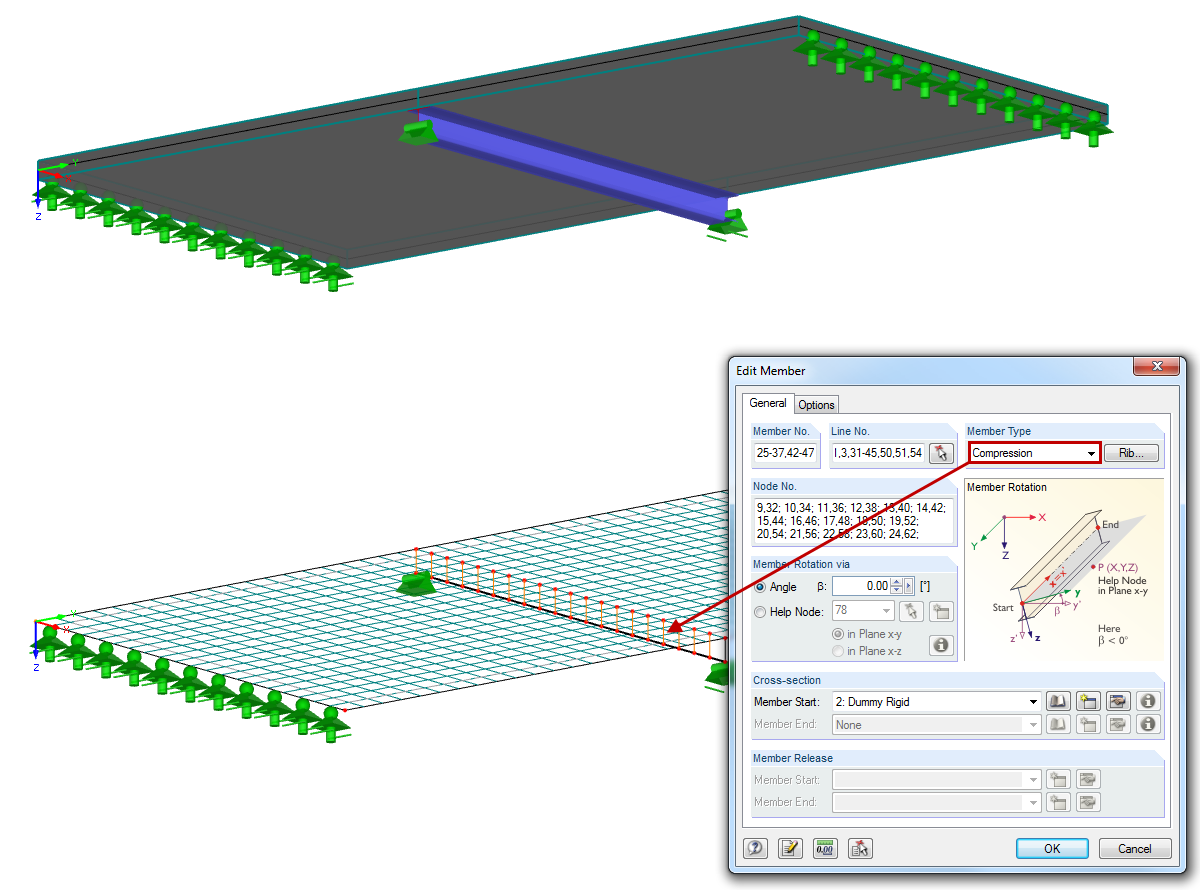The width and height of the screenshot is (1200, 890).
Task: Click the angle β value field 0.00
Action: [861, 587]
